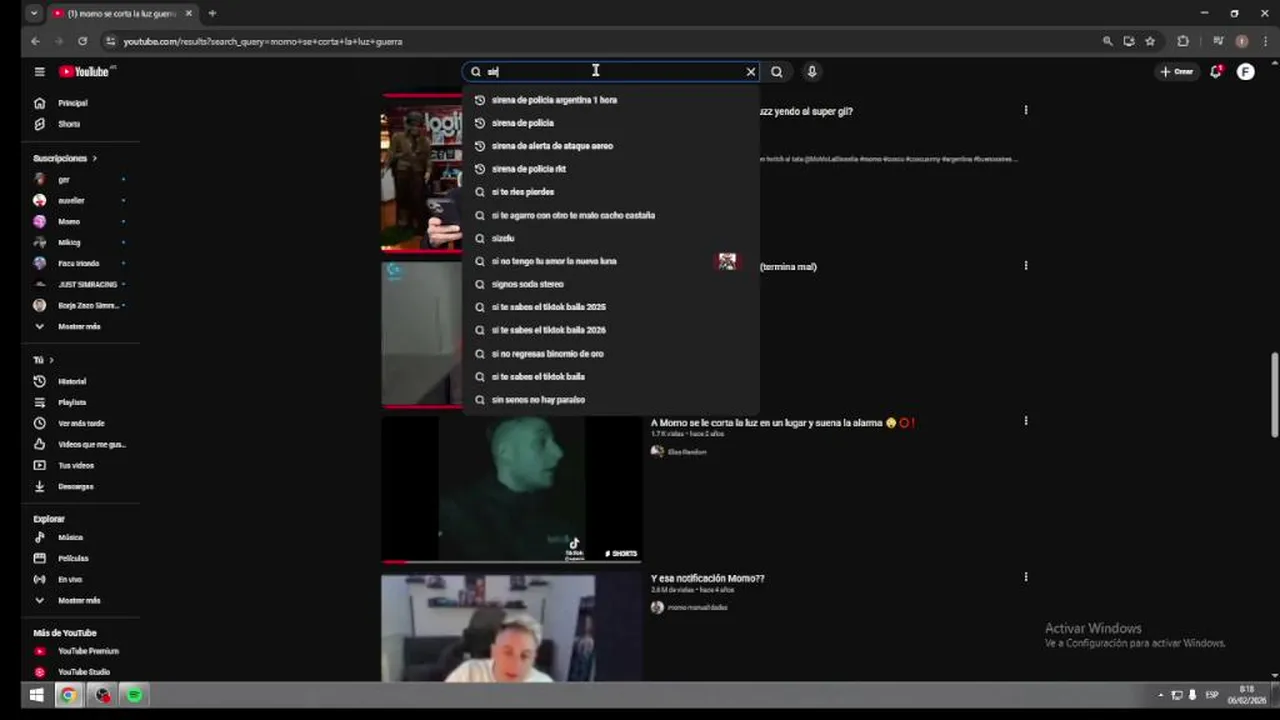Open Películas under Explorar
Viewport: 1280px width, 720px height.
(73, 559)
